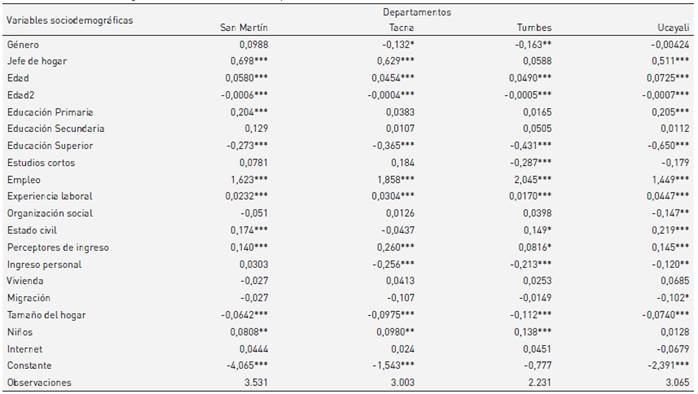Screen dimensions: 698x394
Task: Select Estudios cortos value -0,287*** for Tumbes
Action: (x=529, y=162)
